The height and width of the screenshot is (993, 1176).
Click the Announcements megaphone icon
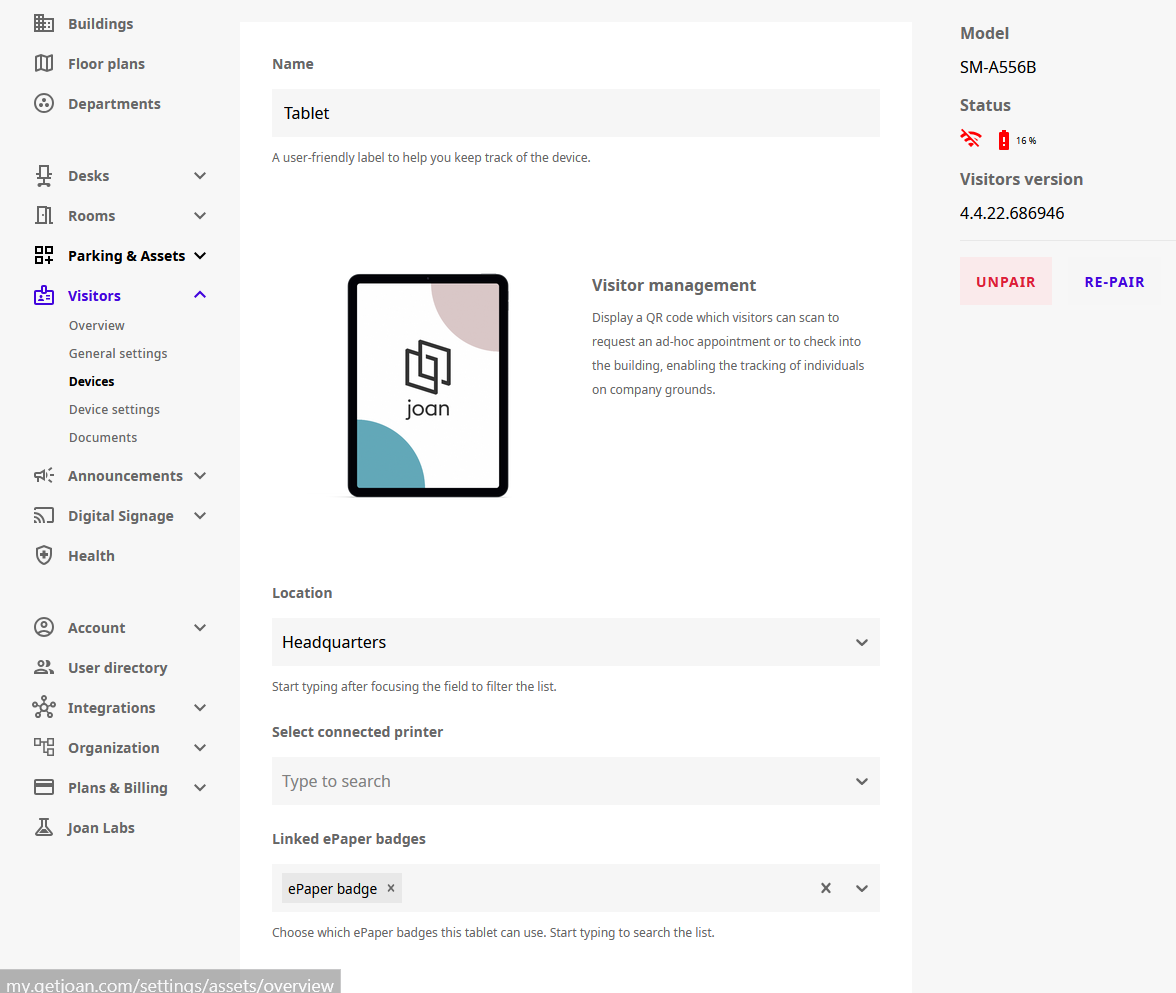(x=44, y=475)
